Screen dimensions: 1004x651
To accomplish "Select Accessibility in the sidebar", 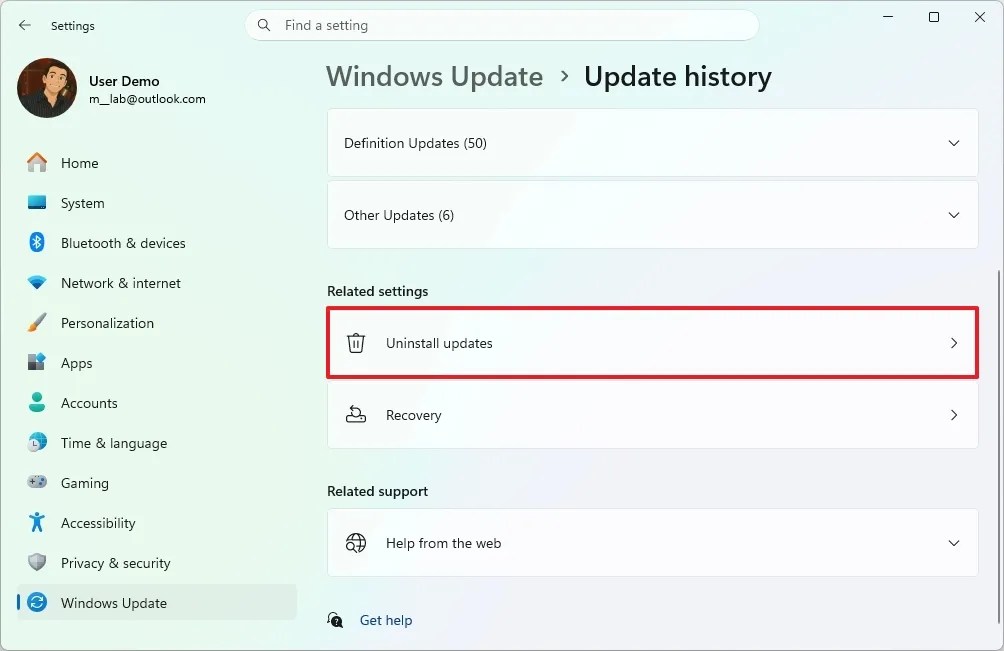I will coord(98,523).
